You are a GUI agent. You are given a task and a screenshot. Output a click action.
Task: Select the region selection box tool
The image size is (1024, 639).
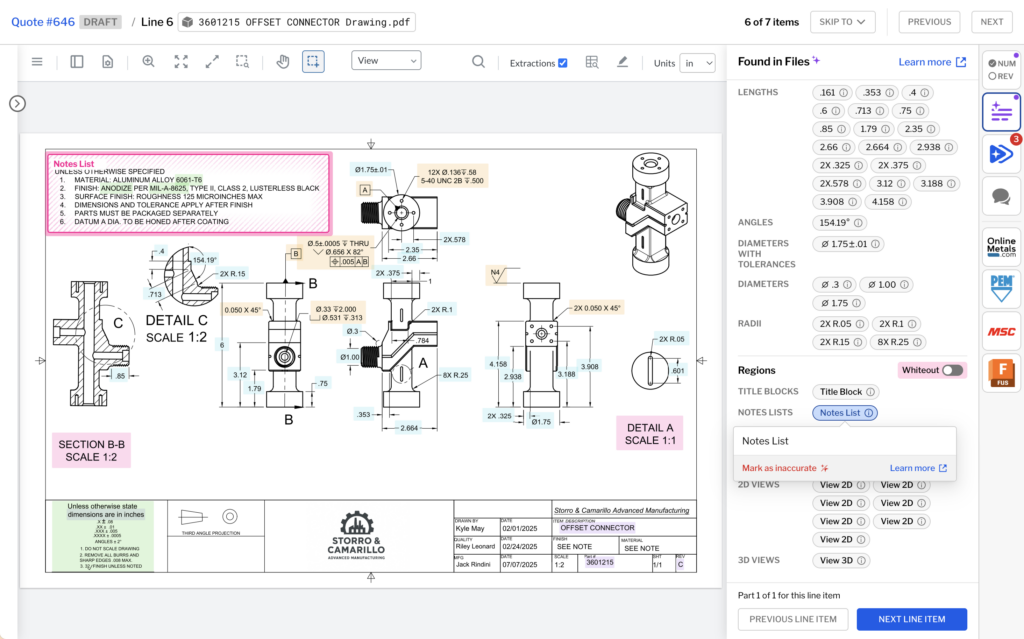(x=313, y=61)
